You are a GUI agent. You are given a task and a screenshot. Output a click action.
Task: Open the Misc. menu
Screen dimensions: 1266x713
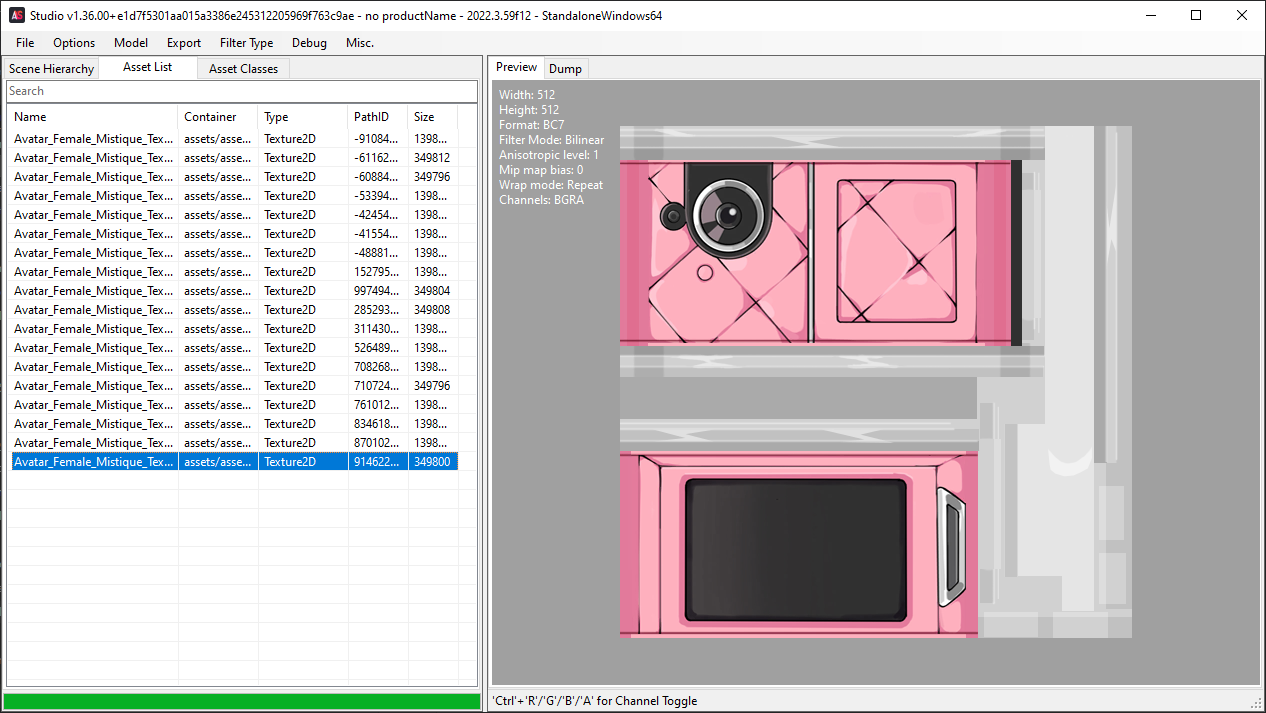(x=360, y=43)
